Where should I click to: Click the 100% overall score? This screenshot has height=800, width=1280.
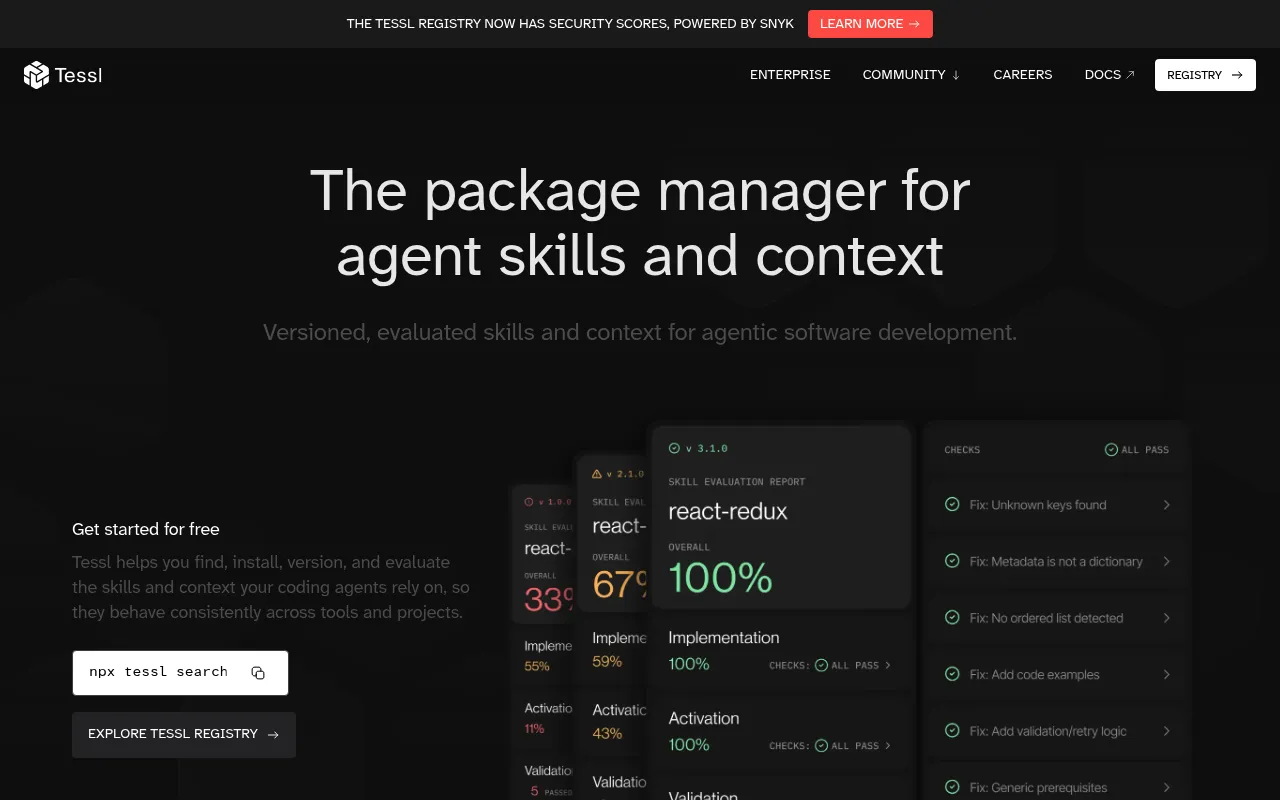tap(720, 578)
